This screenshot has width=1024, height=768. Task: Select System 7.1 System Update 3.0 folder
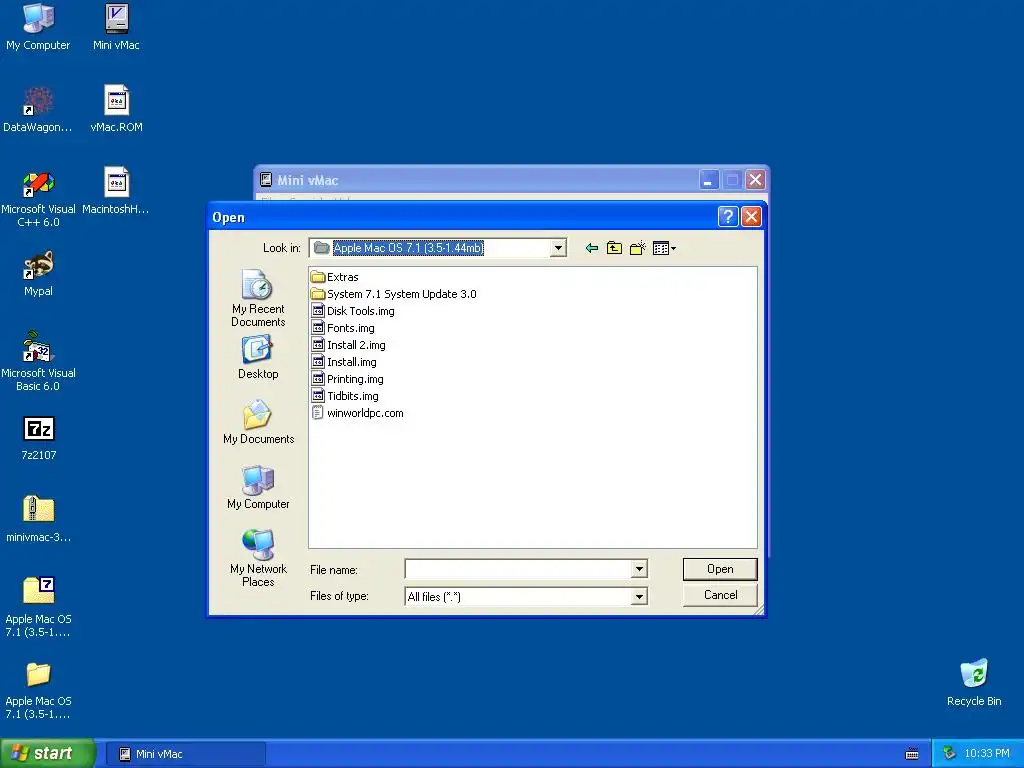pos(394,294)
